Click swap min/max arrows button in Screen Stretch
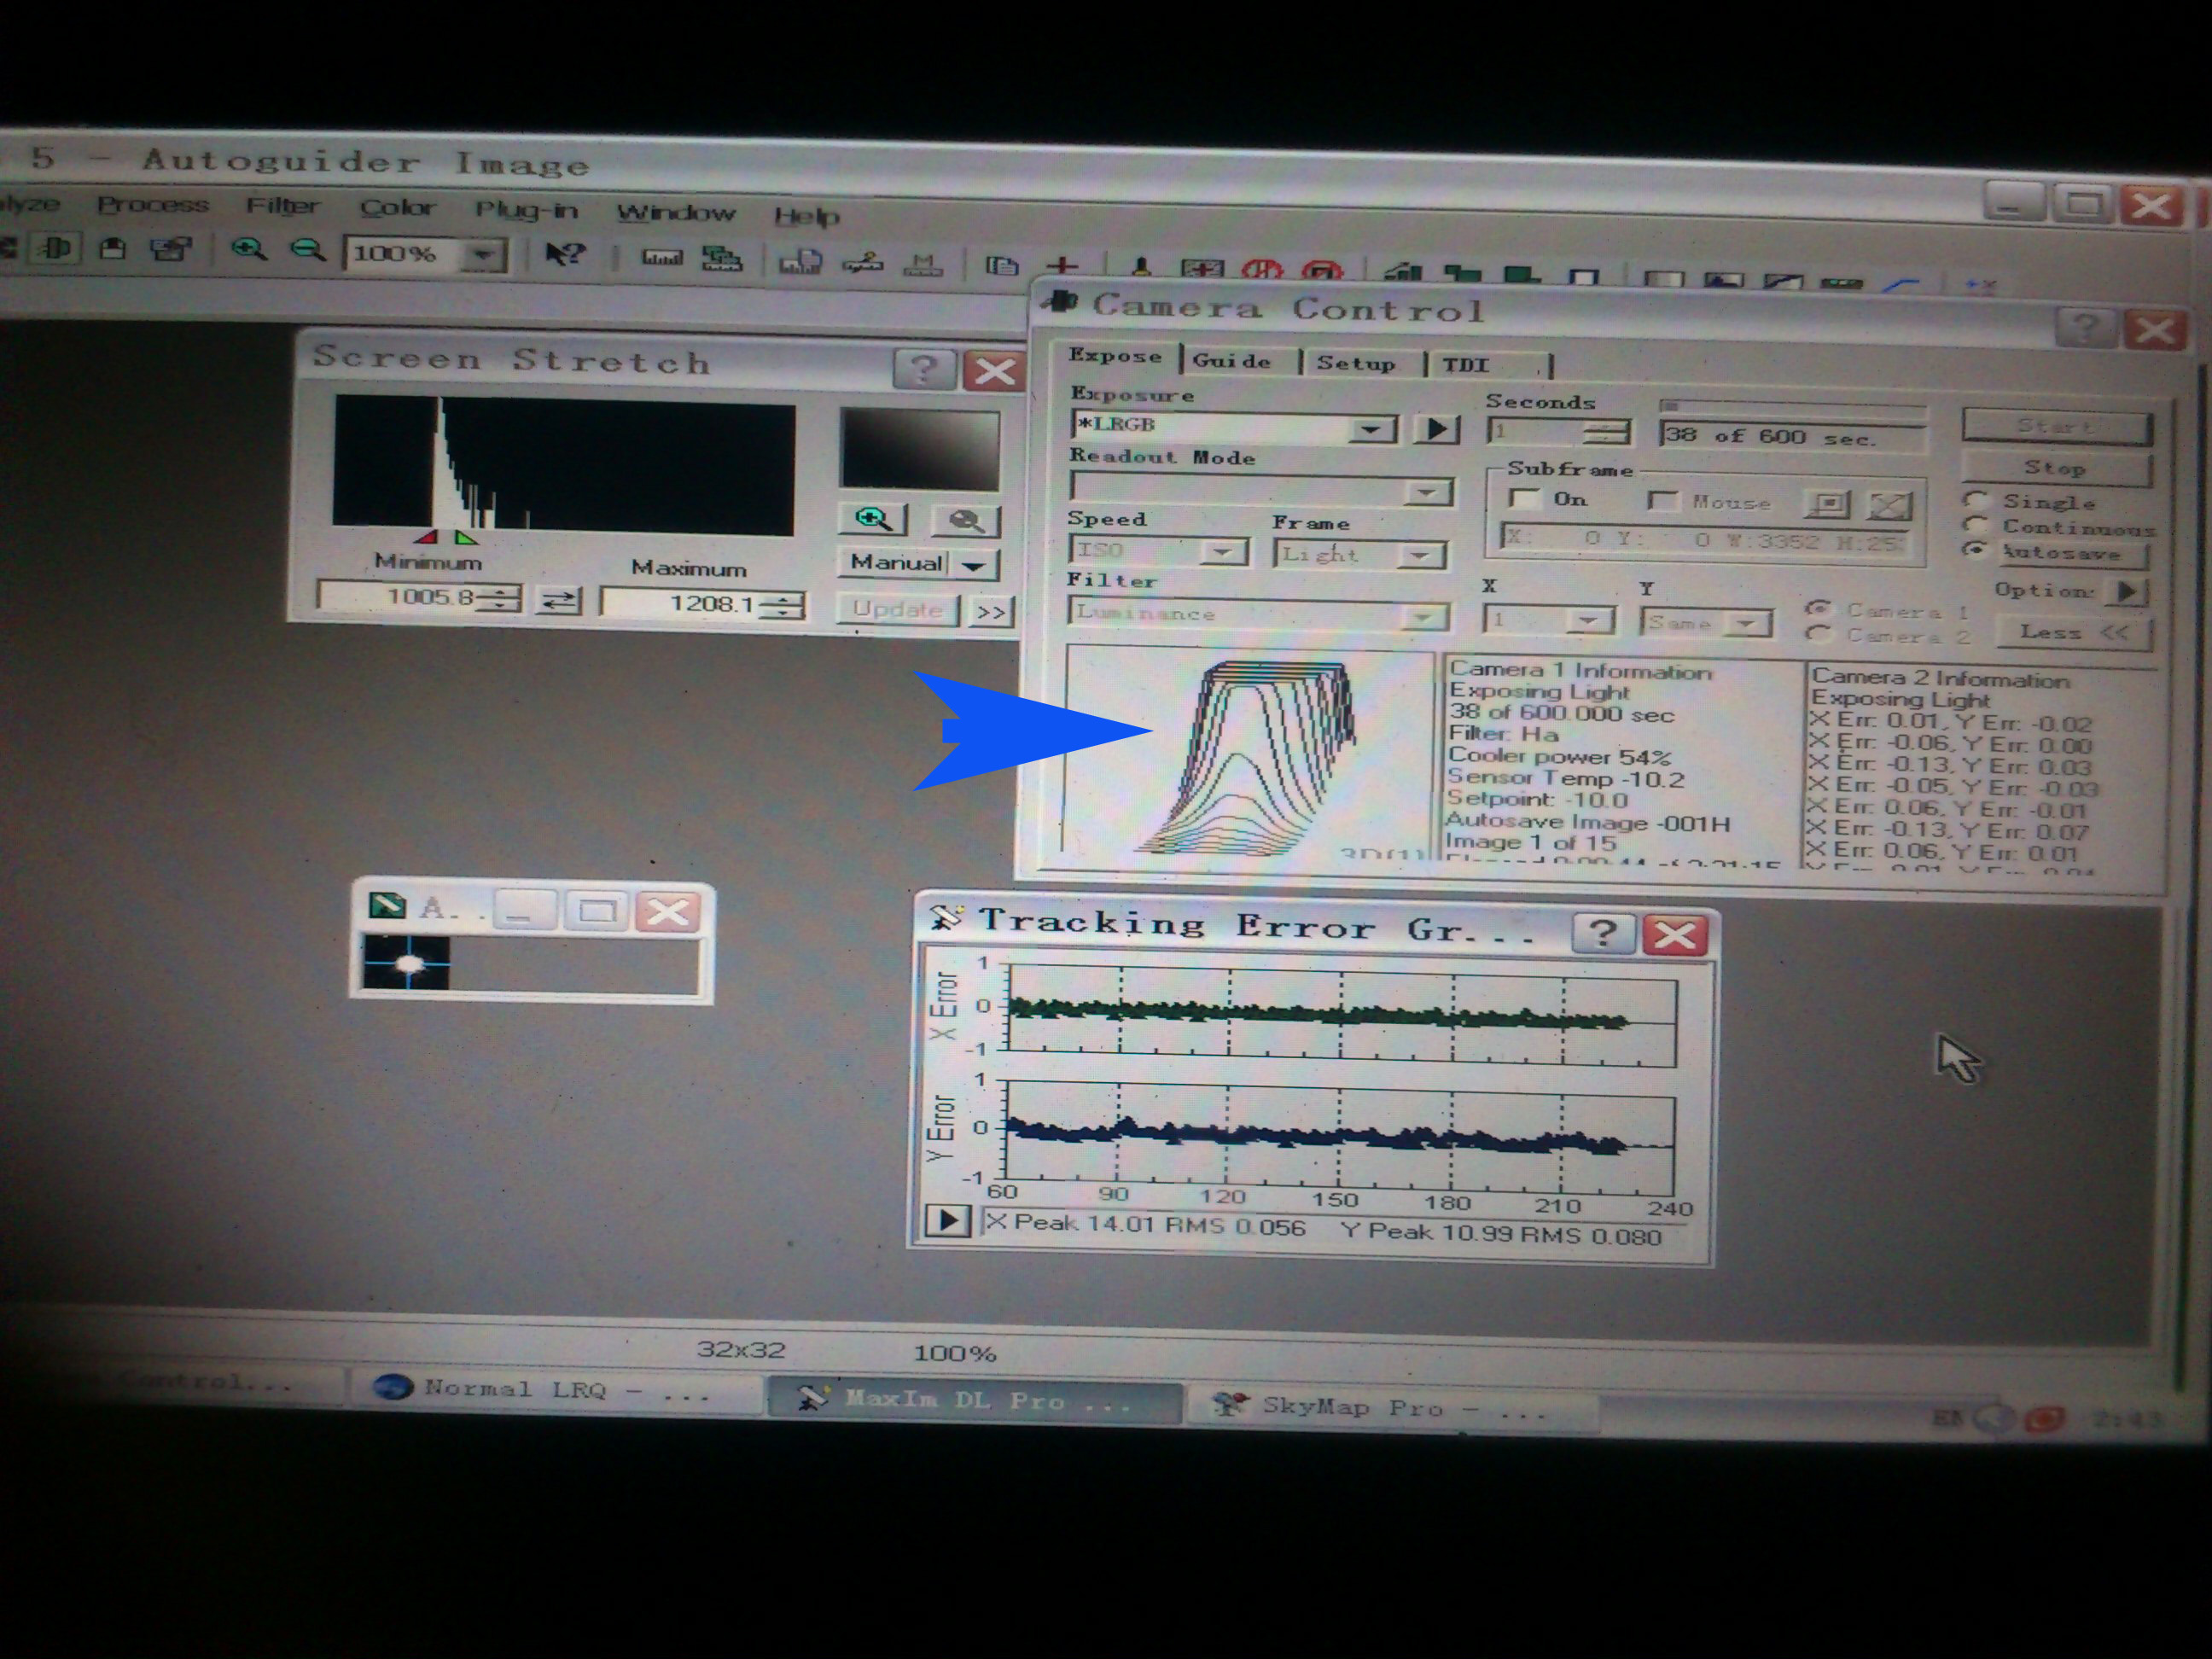The width and height of the screenshot is (2212, 1659). (559, 600)
